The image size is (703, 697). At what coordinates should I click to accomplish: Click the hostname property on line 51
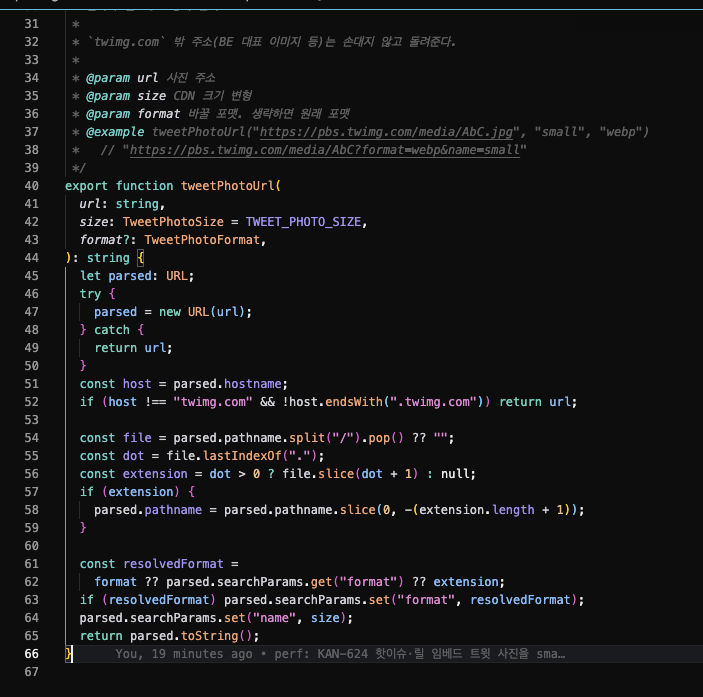tap(252, 384)
